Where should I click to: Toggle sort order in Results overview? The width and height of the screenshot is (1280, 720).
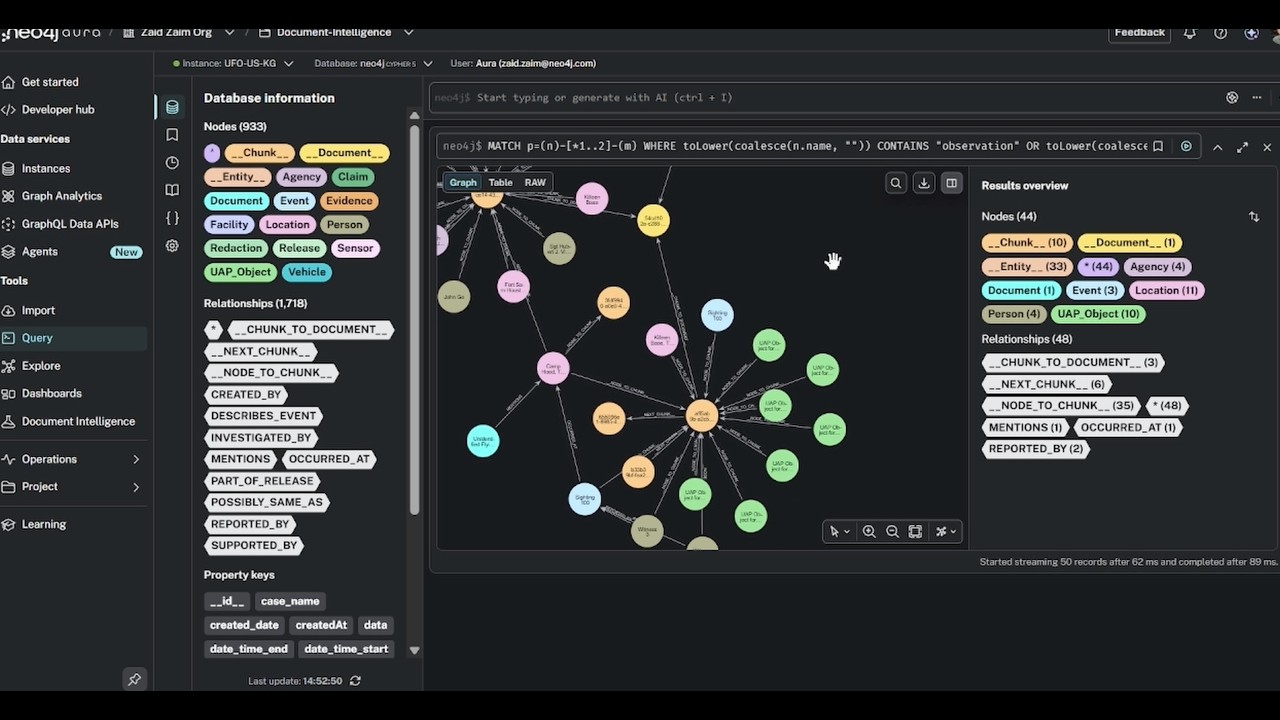point(1254,216)
